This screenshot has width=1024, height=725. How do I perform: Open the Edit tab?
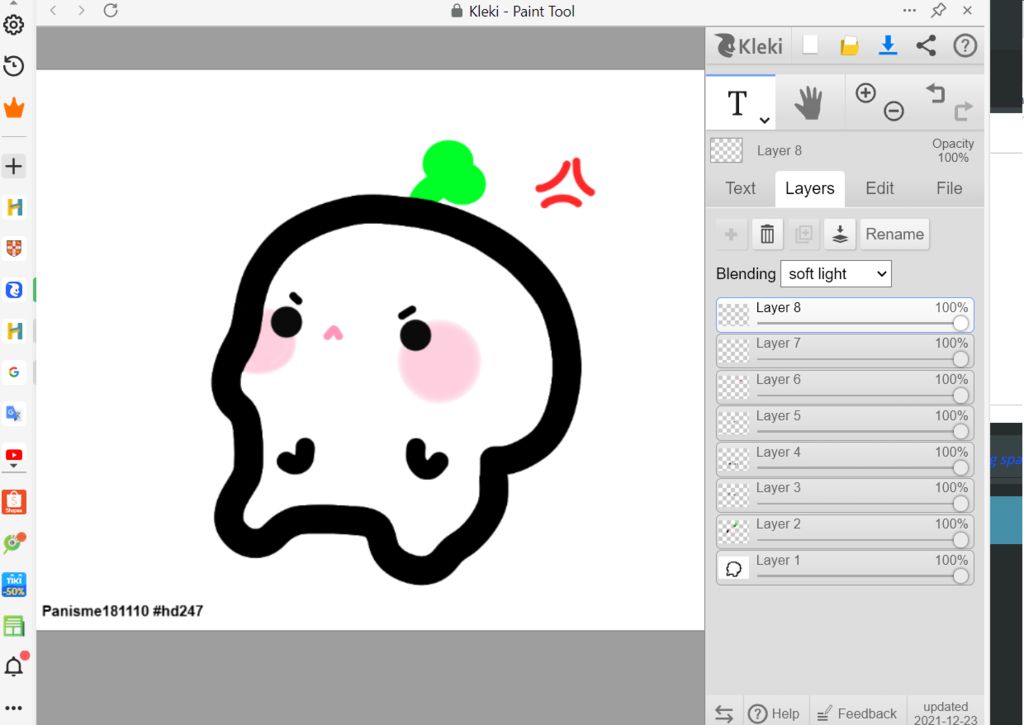879,188
